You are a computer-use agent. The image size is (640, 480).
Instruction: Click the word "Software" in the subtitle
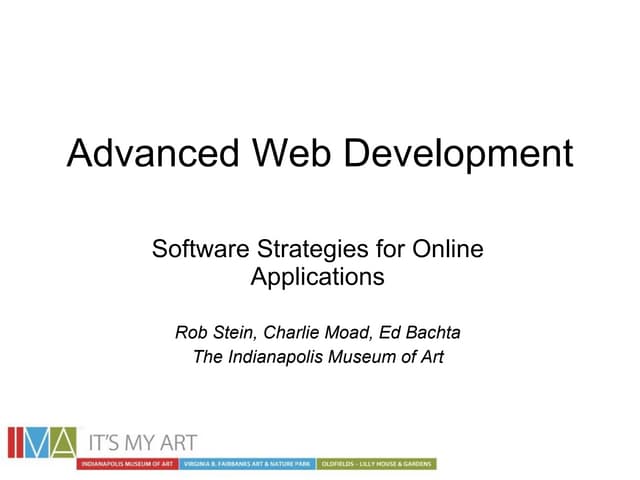pyautogui.click(x=197, y=249)
